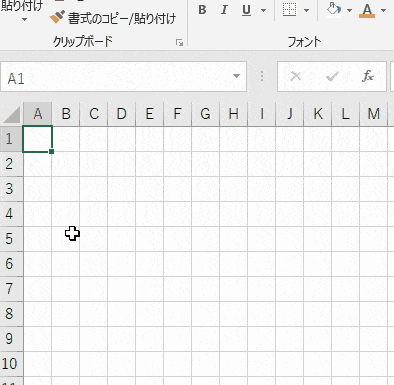
Task: Open 貼り付け paste options arrow
Action: [24, 20]
